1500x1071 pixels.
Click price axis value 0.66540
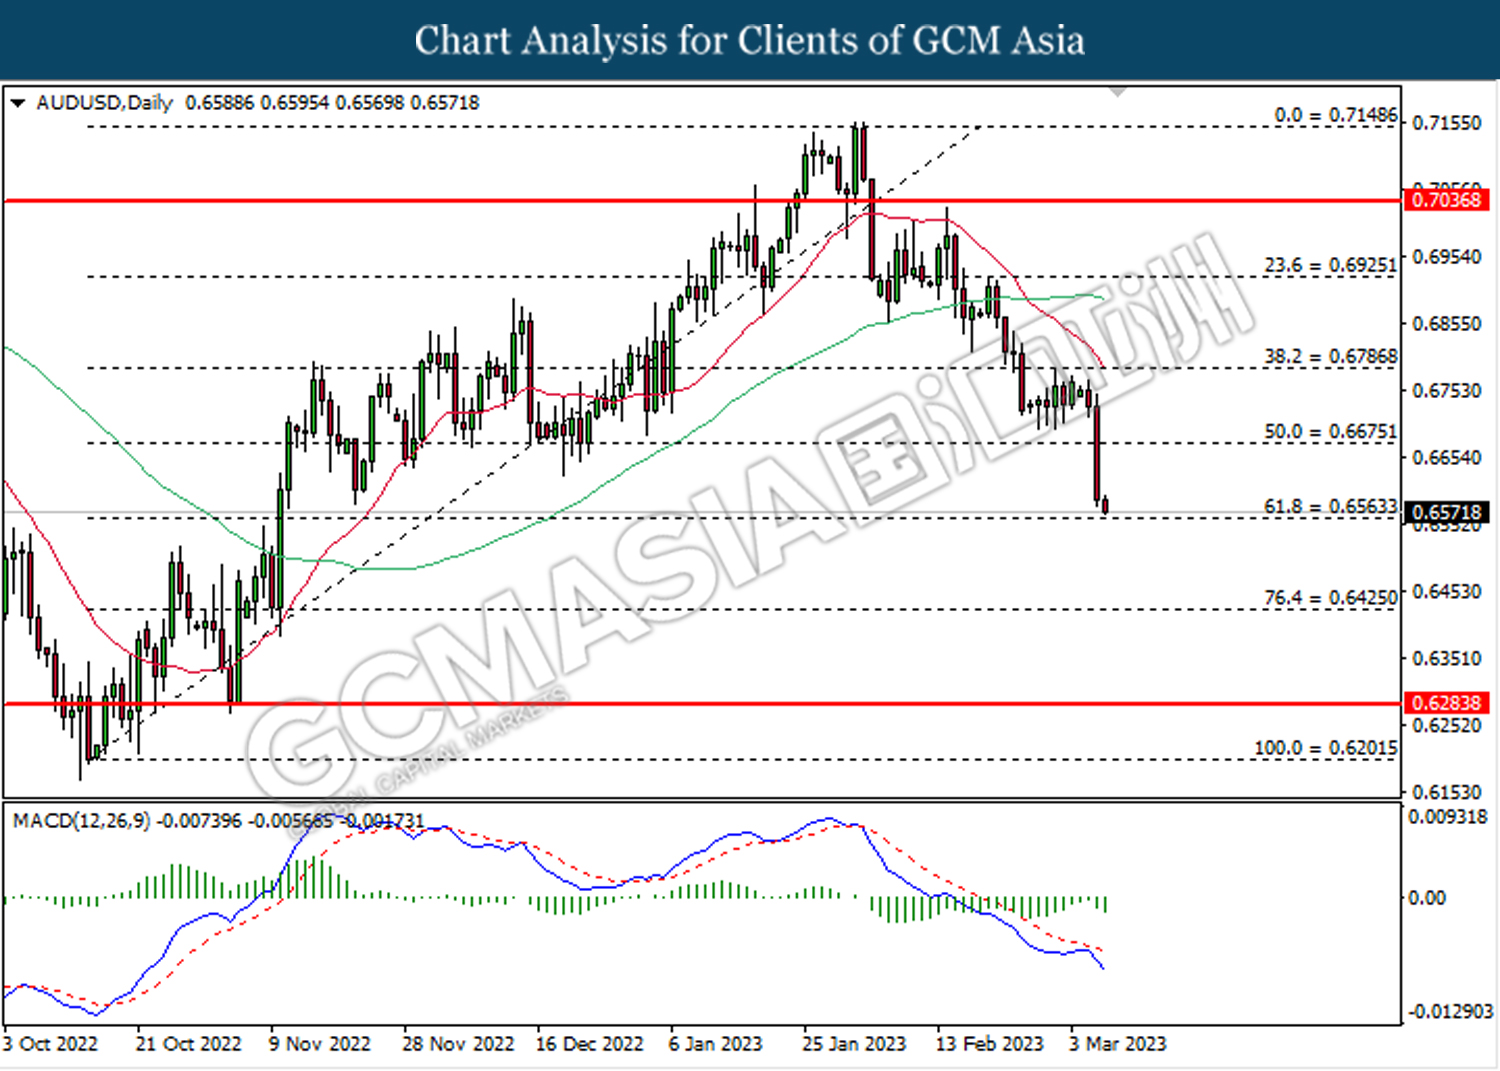[x=1446, y=458]
